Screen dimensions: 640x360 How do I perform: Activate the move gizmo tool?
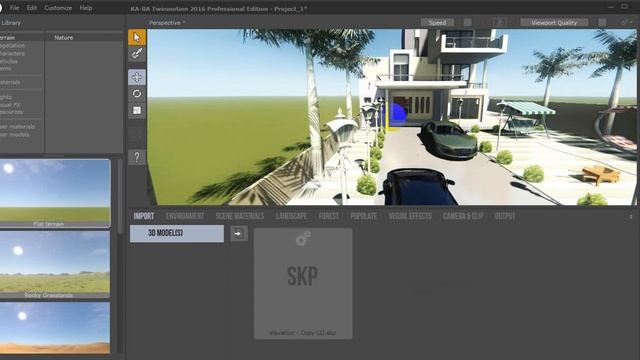pyautogui.click(x=137, y=77)
